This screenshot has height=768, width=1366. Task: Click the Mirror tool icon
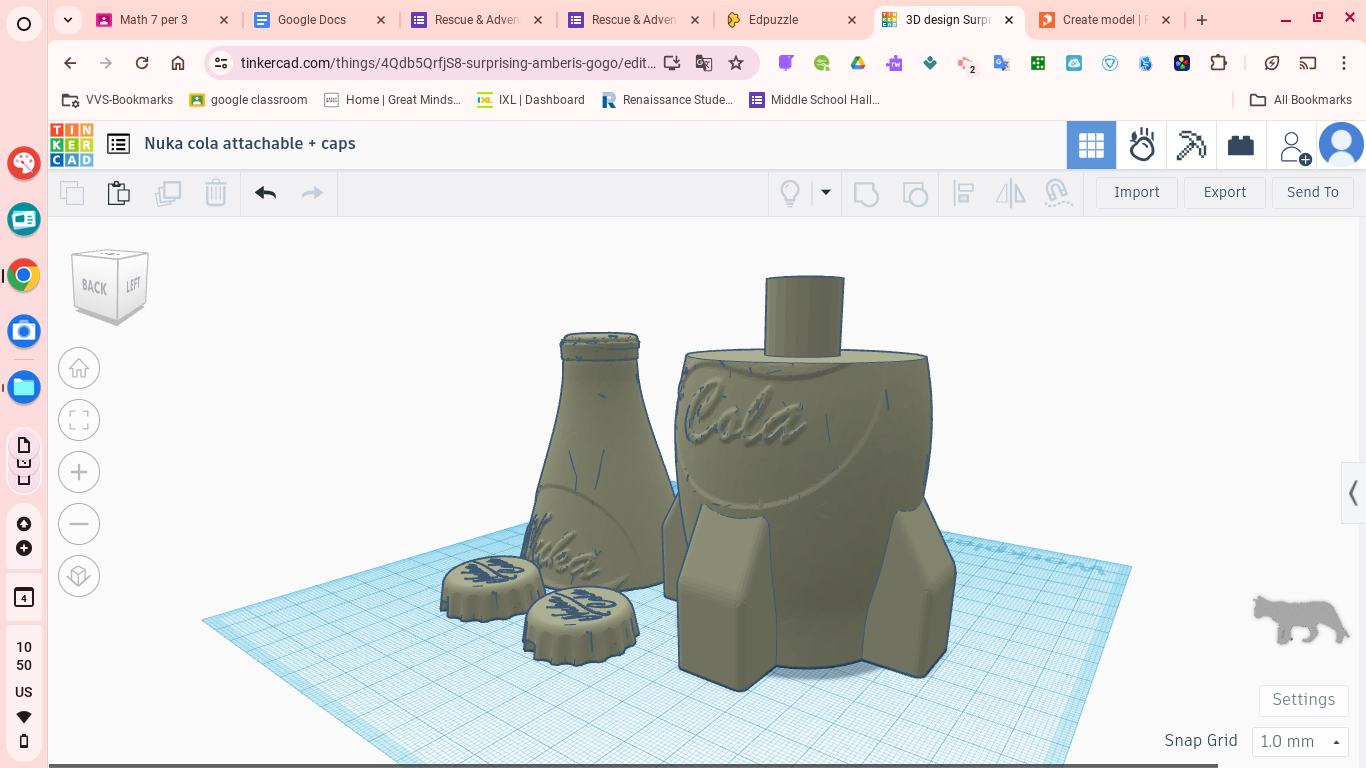coord(1011,193)
